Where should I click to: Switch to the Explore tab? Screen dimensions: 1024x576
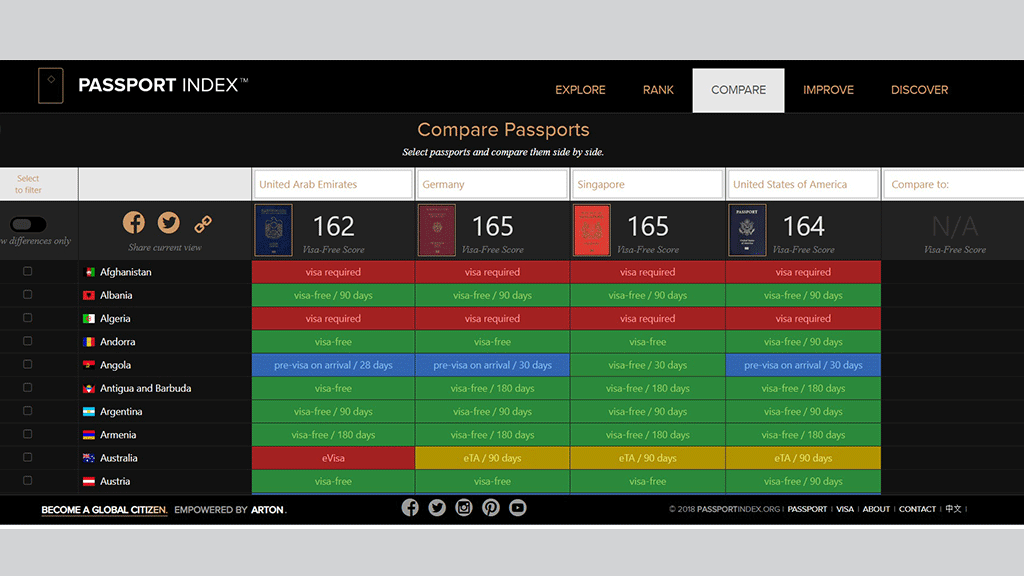click(580, 90)
